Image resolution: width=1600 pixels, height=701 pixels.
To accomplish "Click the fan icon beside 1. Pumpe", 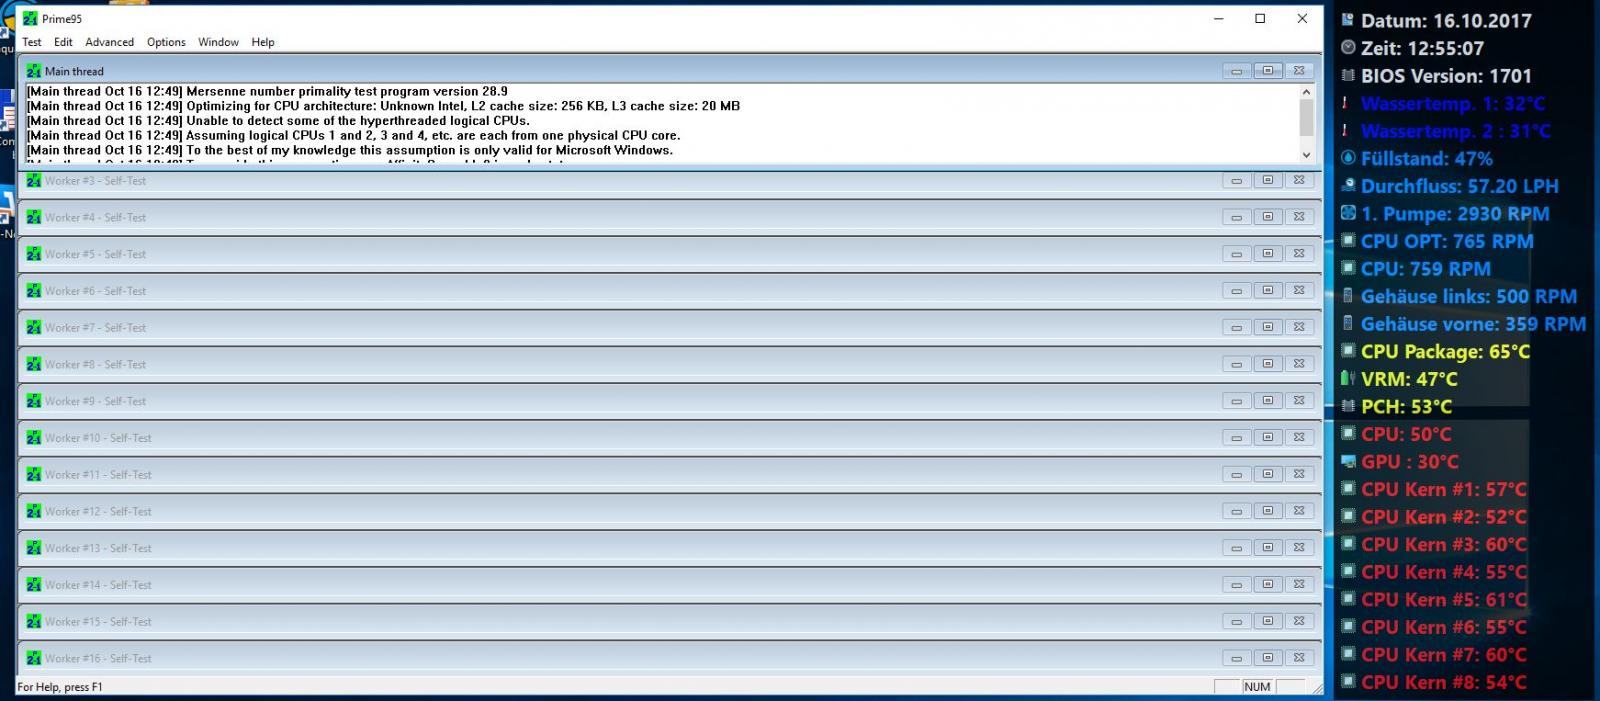I will [1348, 213].
